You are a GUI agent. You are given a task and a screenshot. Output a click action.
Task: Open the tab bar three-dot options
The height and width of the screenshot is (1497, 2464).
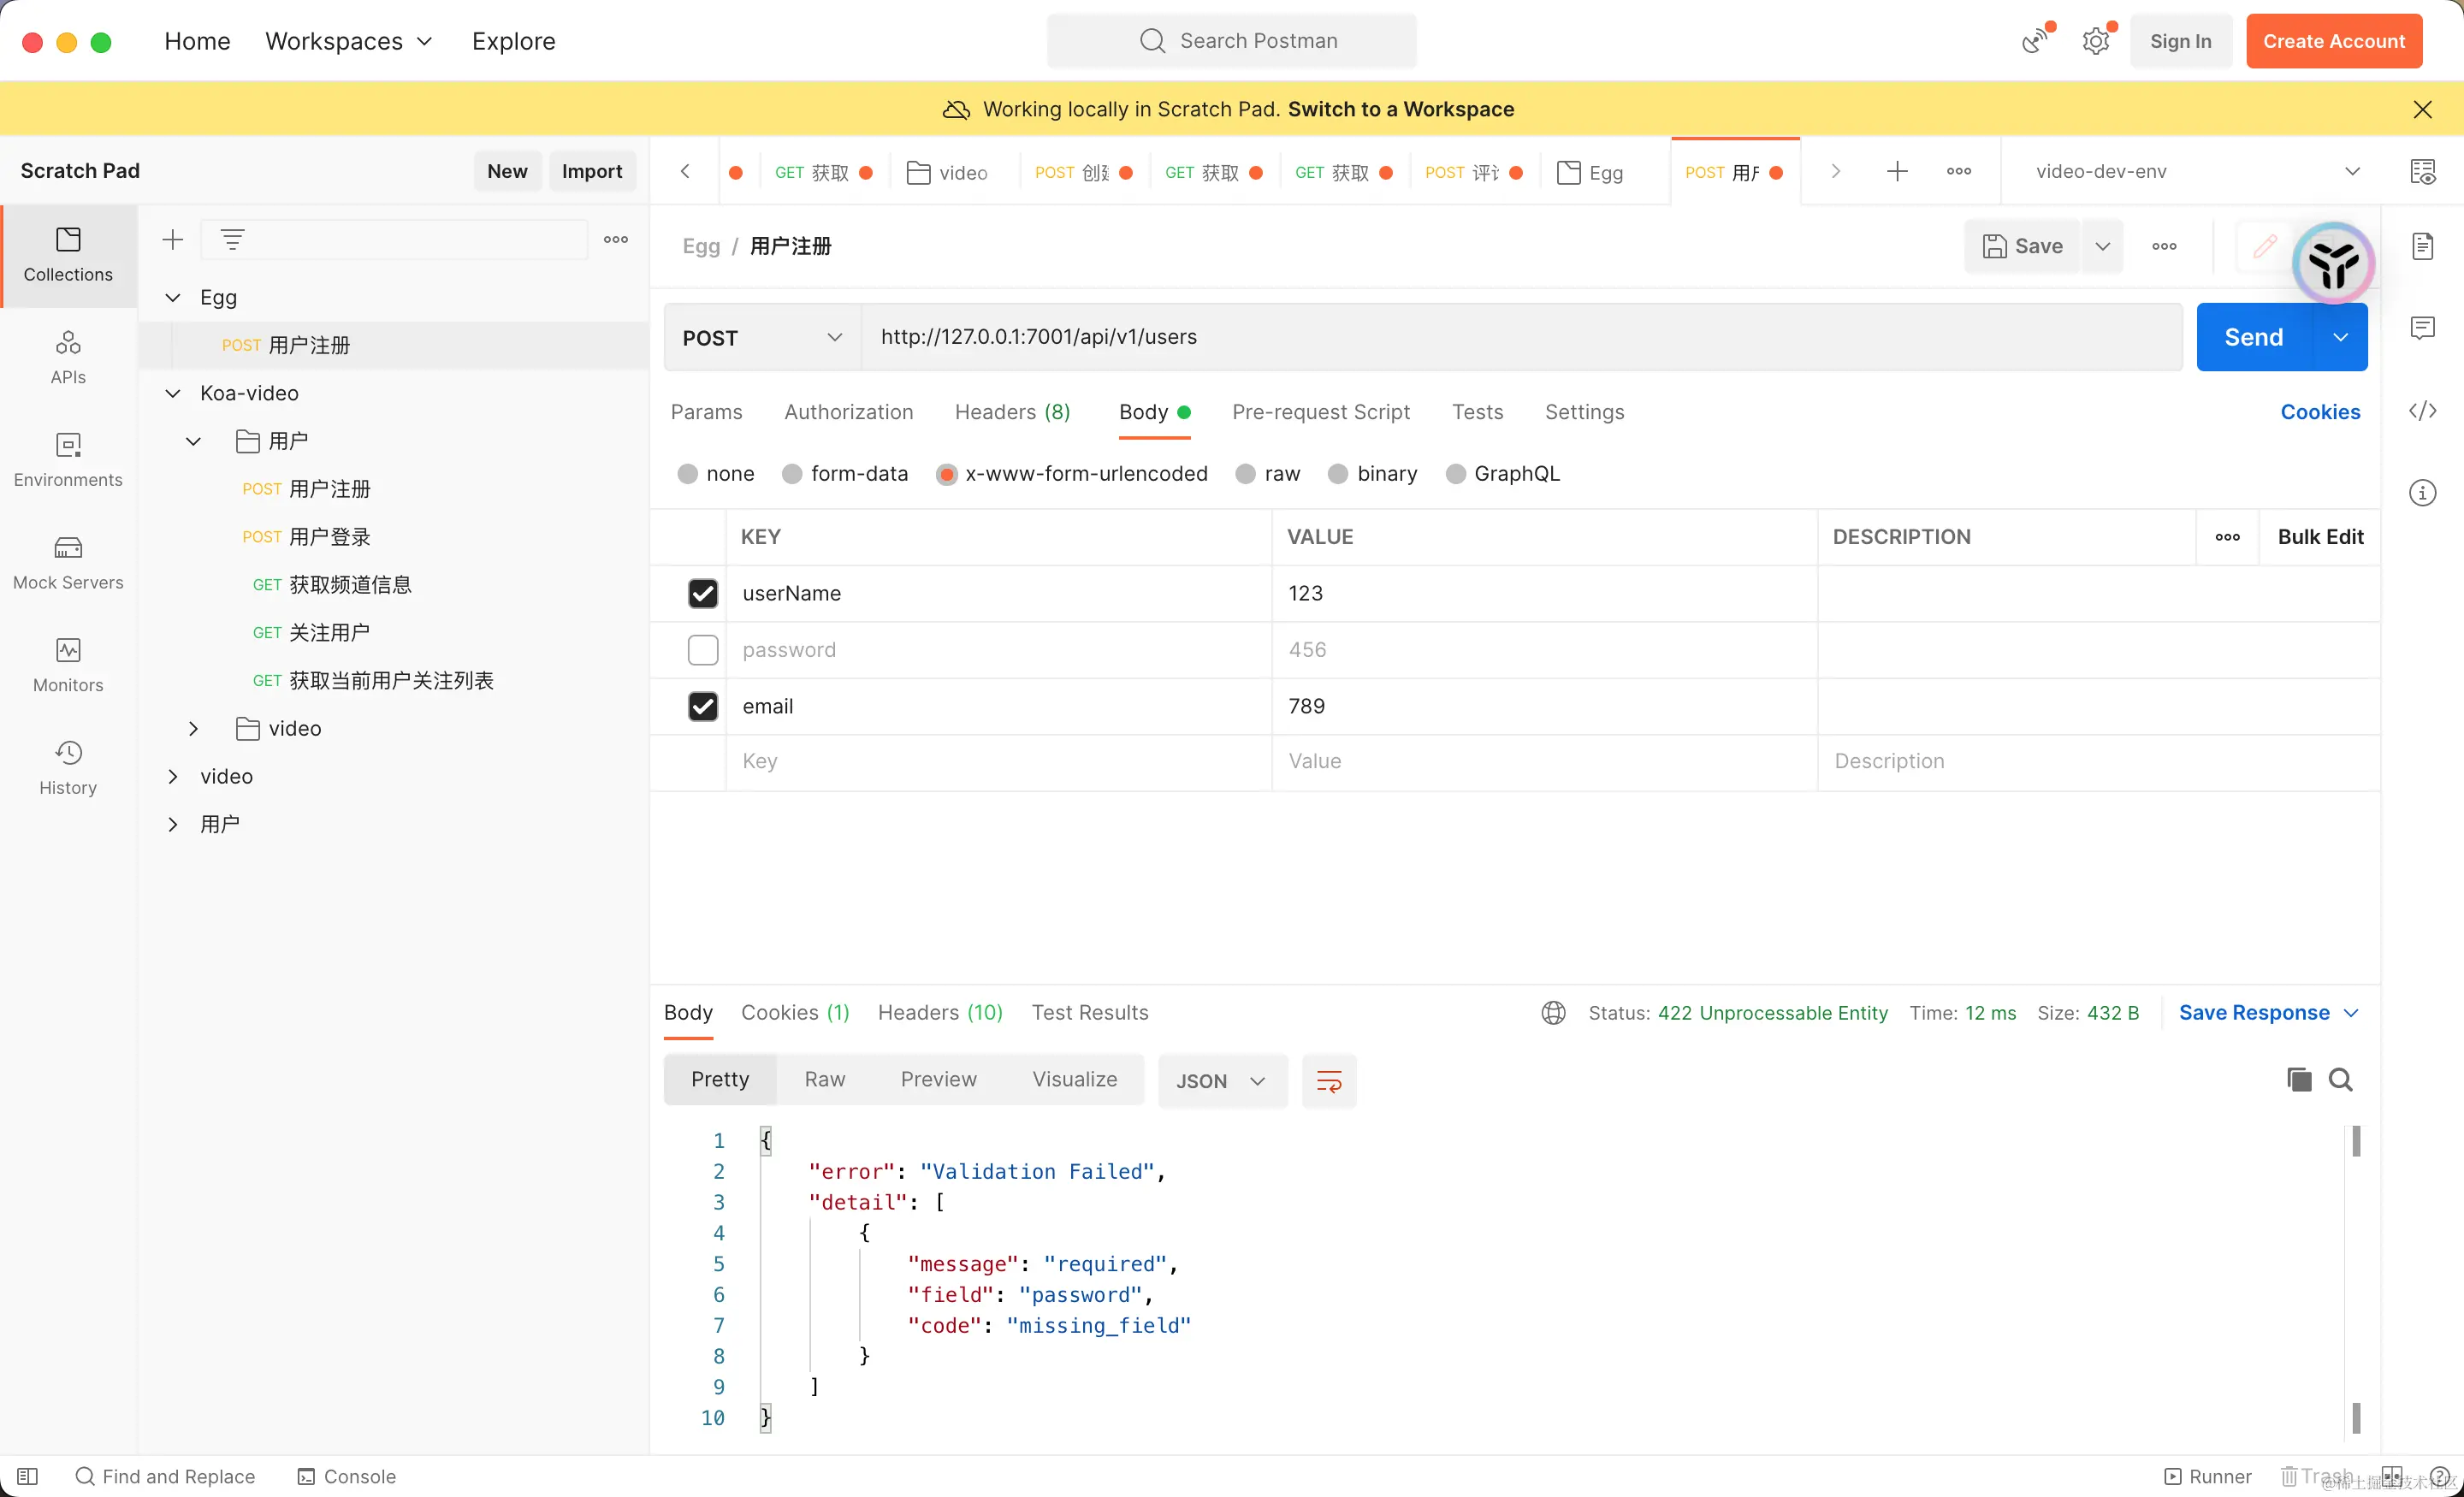point(1959,171)
